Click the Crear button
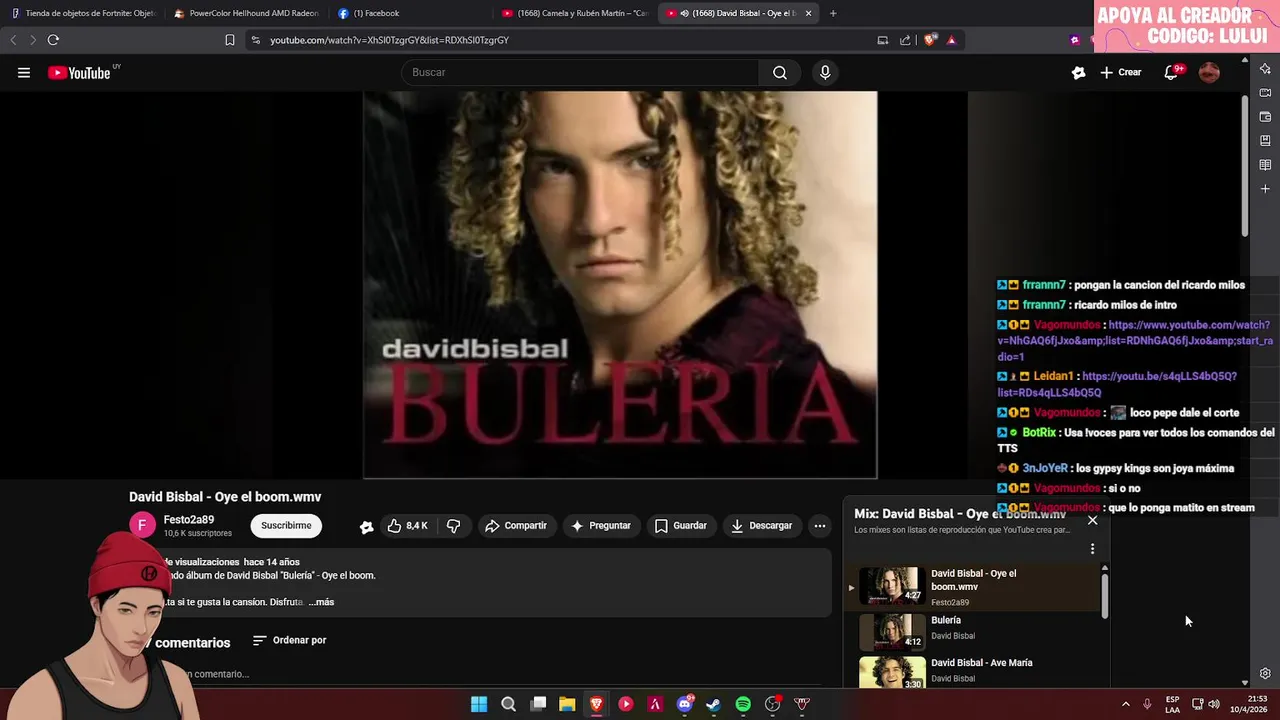The image size is (1280, 720). click(x=1121, y=72)
